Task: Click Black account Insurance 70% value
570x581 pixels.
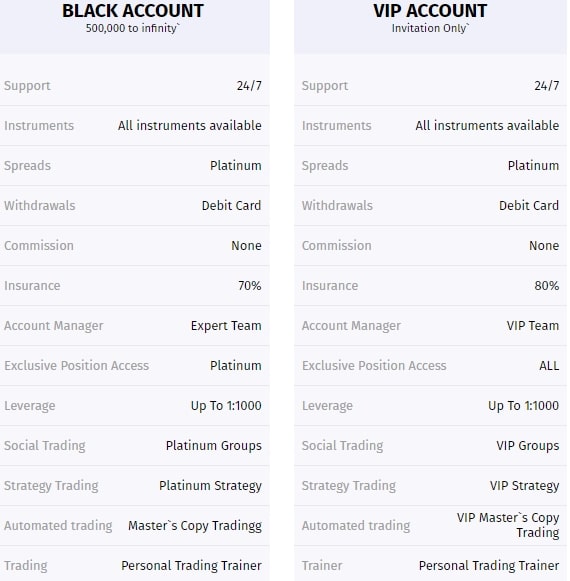Action: (x=249, y=286)
